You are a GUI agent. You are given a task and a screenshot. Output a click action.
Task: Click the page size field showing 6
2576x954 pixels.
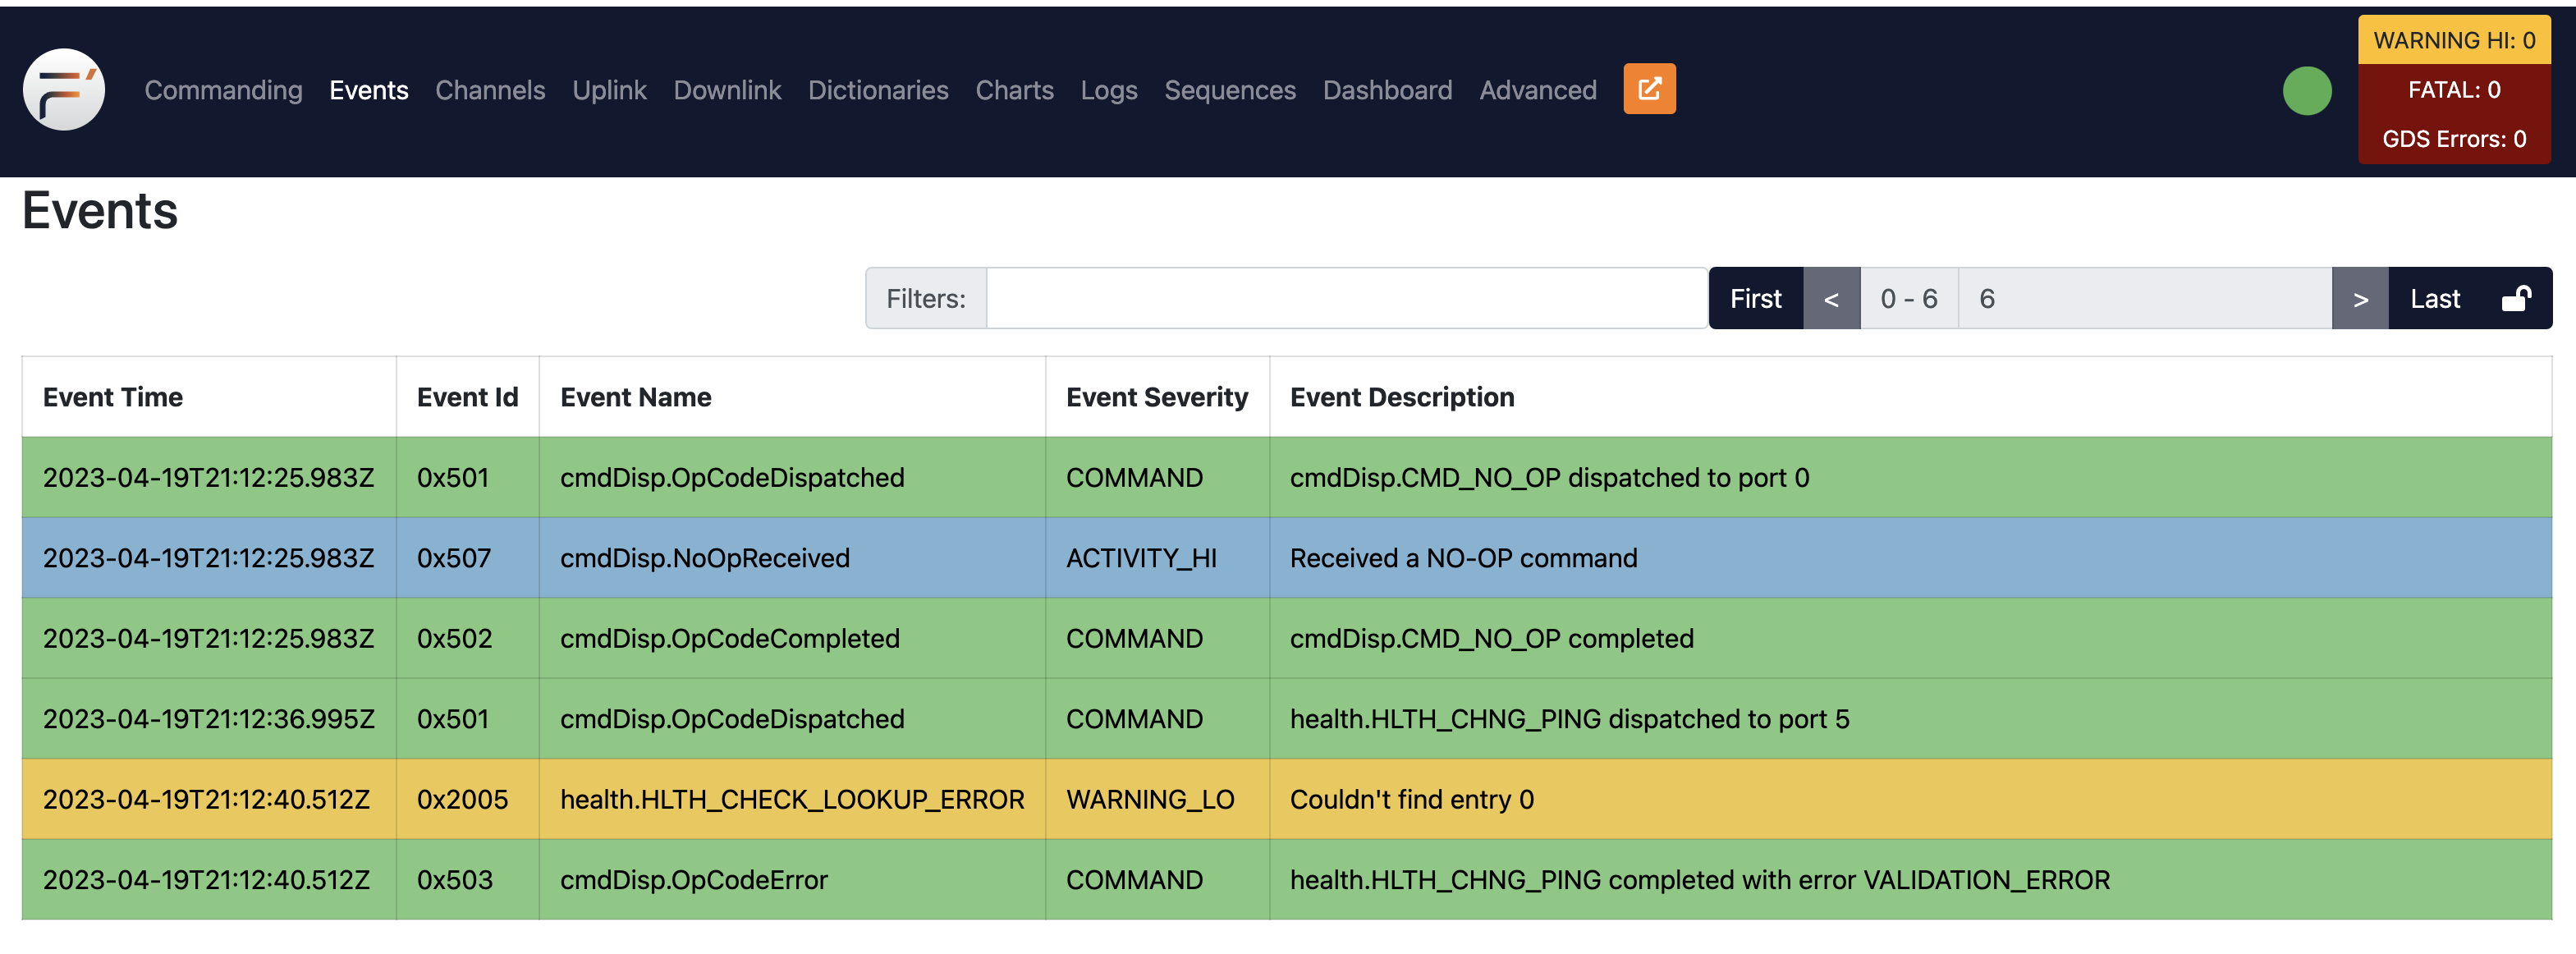(x=2143, y=299)
